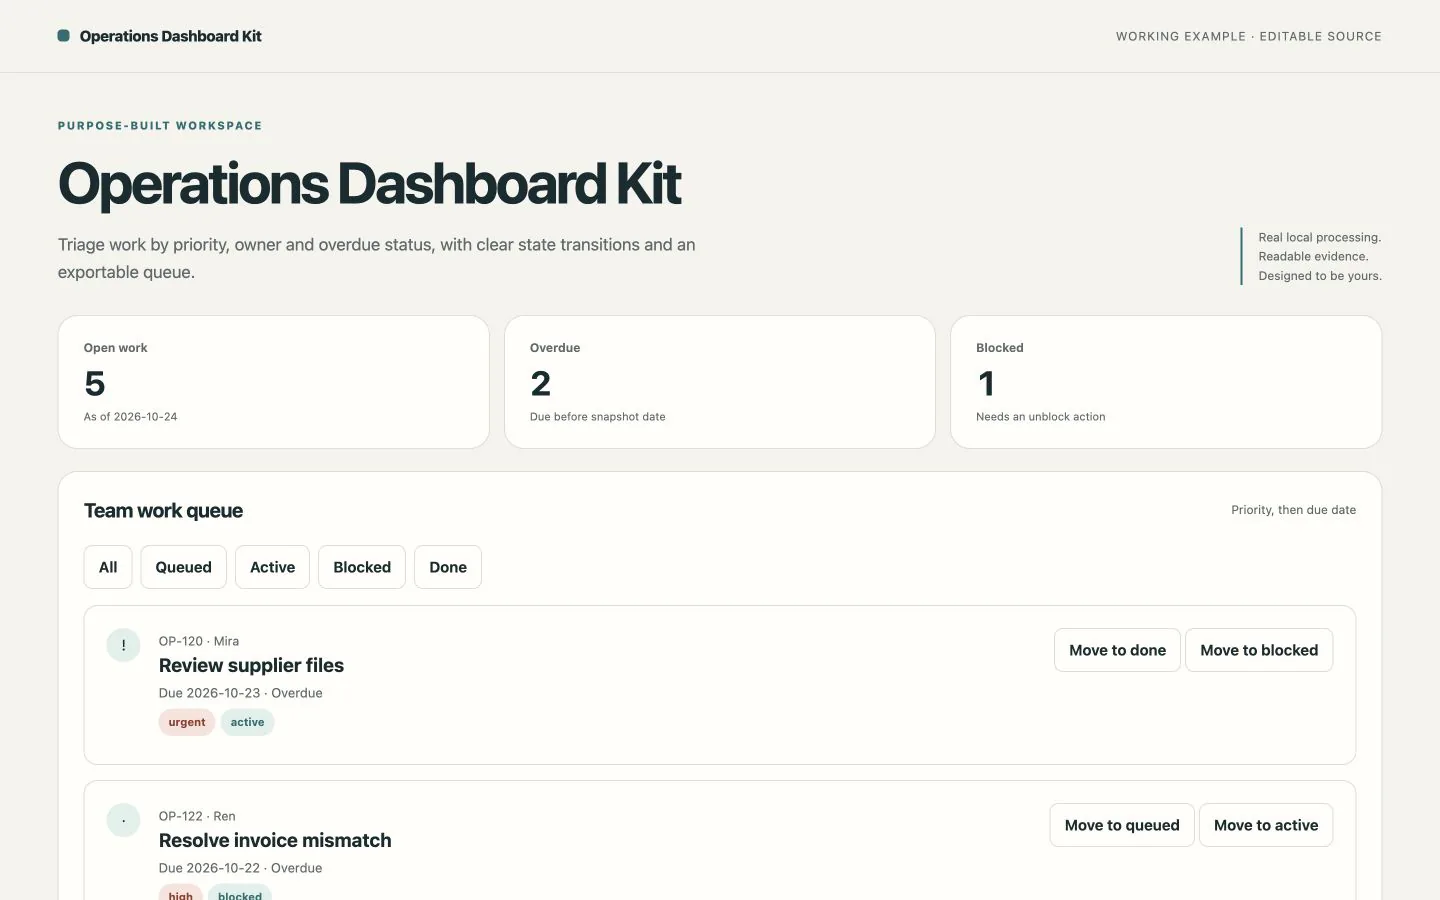This screenshot has height=900, width=1440.
Task: Filter the queue by Active
Action: point(272,567)
